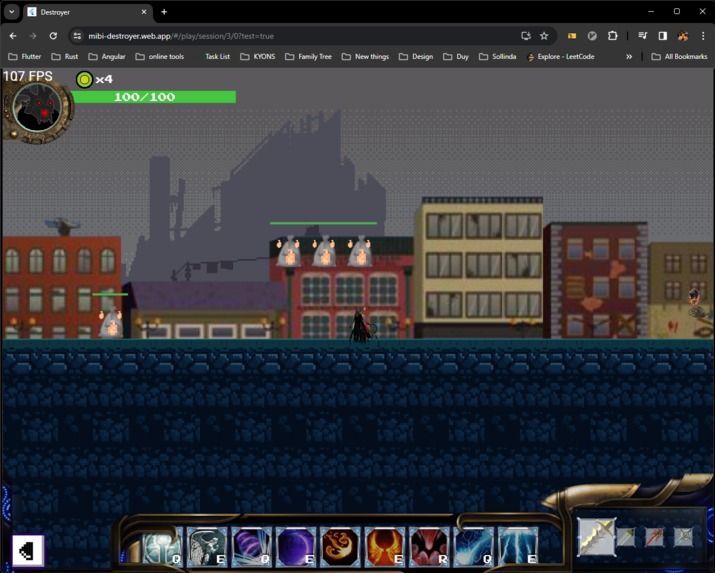Bookmark this page with the star

[544, 36]
